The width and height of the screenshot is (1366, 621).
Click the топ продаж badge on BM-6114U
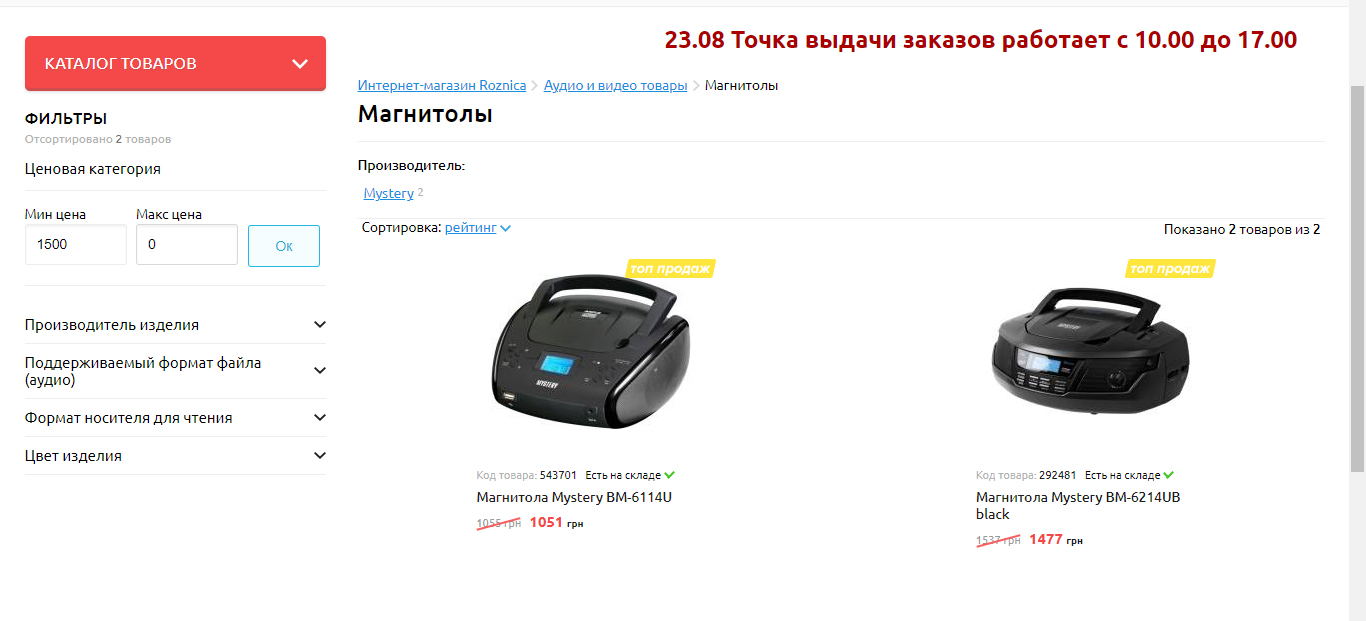click(x=670, y=268)
